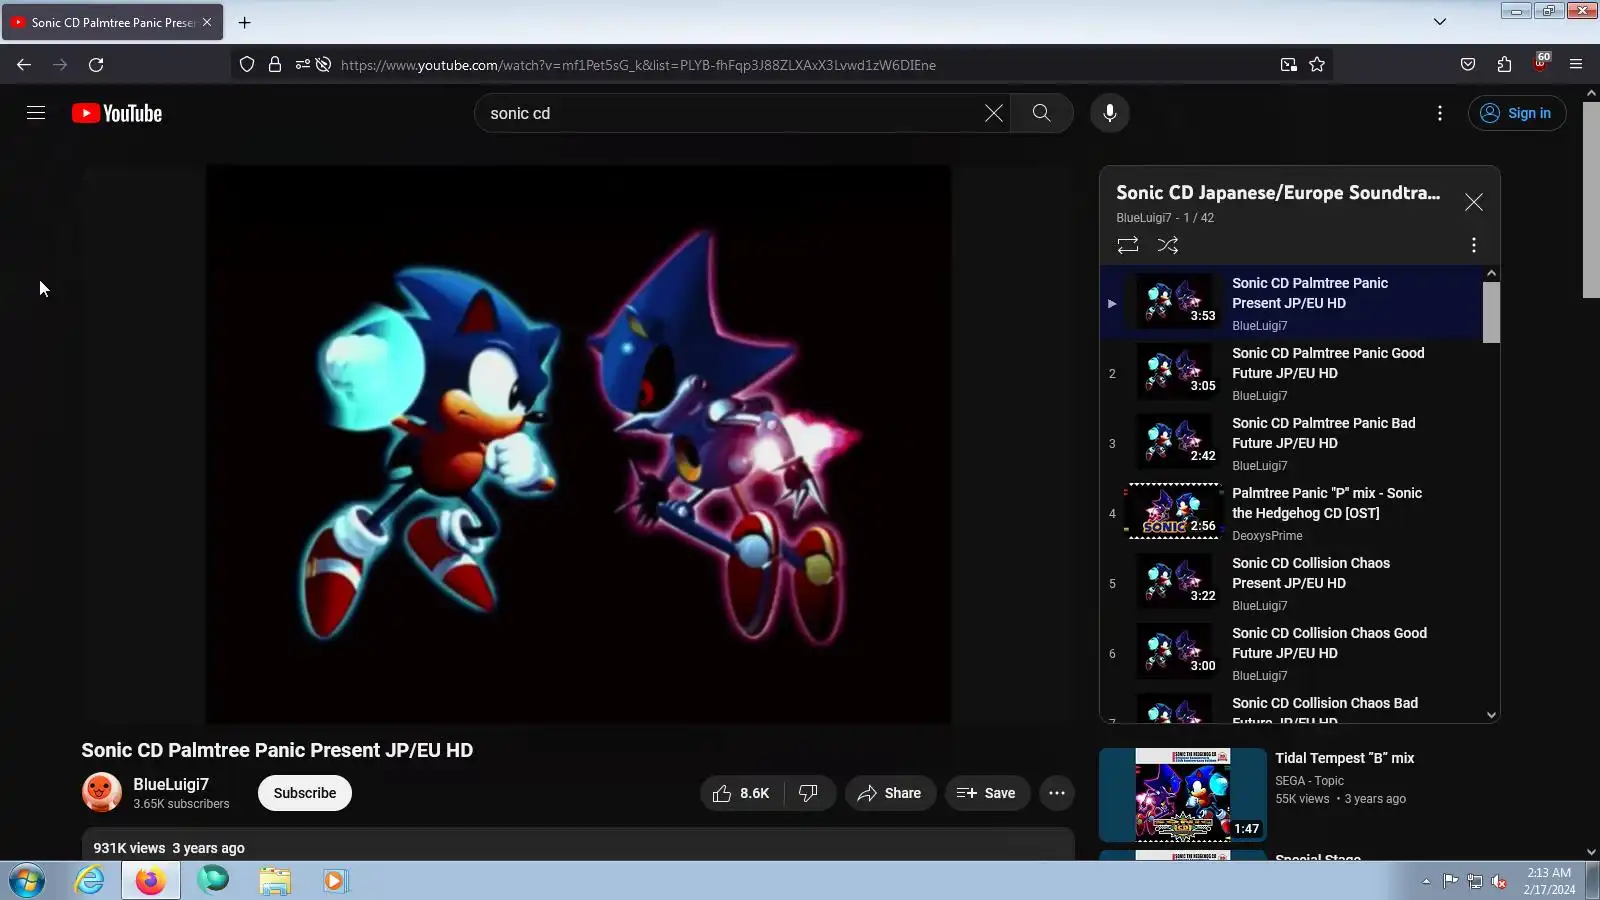Open BlueLuigi7 channel name link
Screen dimensions: 1600x900
[x=171, y=784]
